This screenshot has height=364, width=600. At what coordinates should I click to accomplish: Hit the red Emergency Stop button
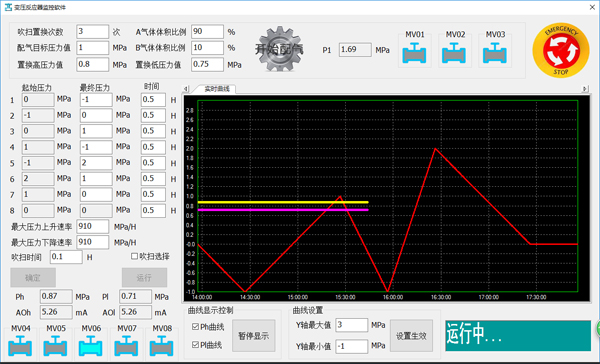tap(561, 50)
